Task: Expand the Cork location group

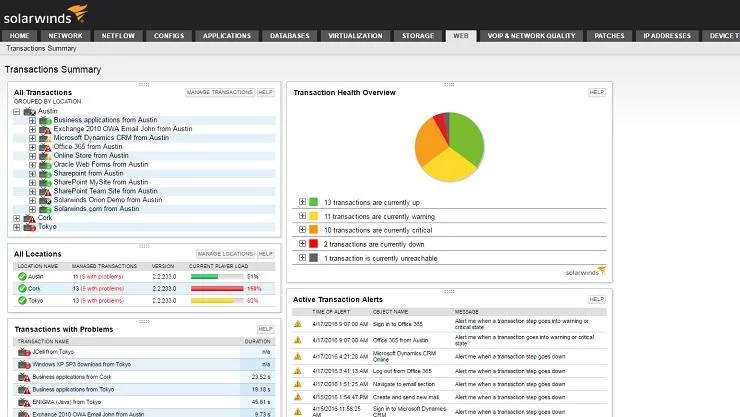Action: [x=17, y=218]
